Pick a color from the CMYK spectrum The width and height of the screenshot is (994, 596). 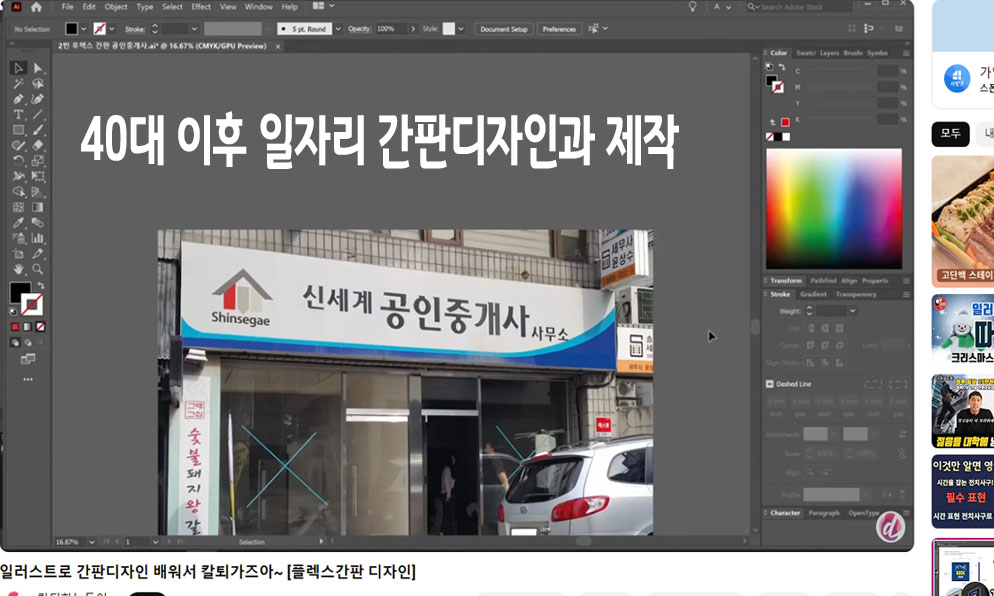(834, 209)
